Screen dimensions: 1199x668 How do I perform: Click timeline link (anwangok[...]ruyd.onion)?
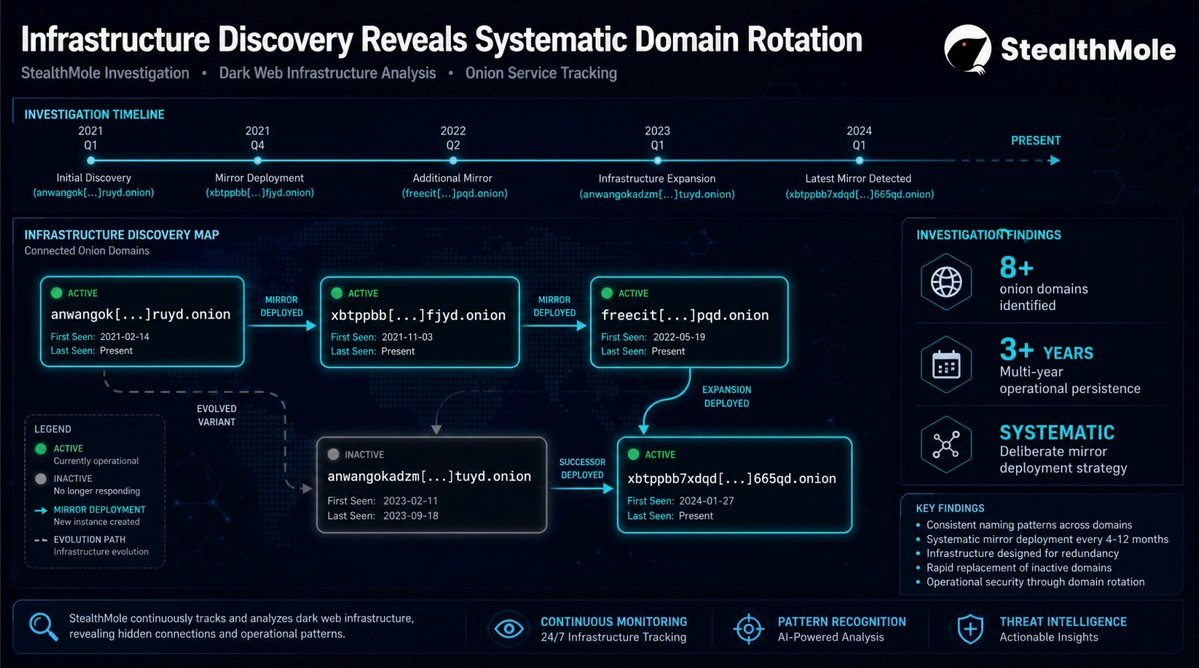pyautogui.click(x=93, y=193)
